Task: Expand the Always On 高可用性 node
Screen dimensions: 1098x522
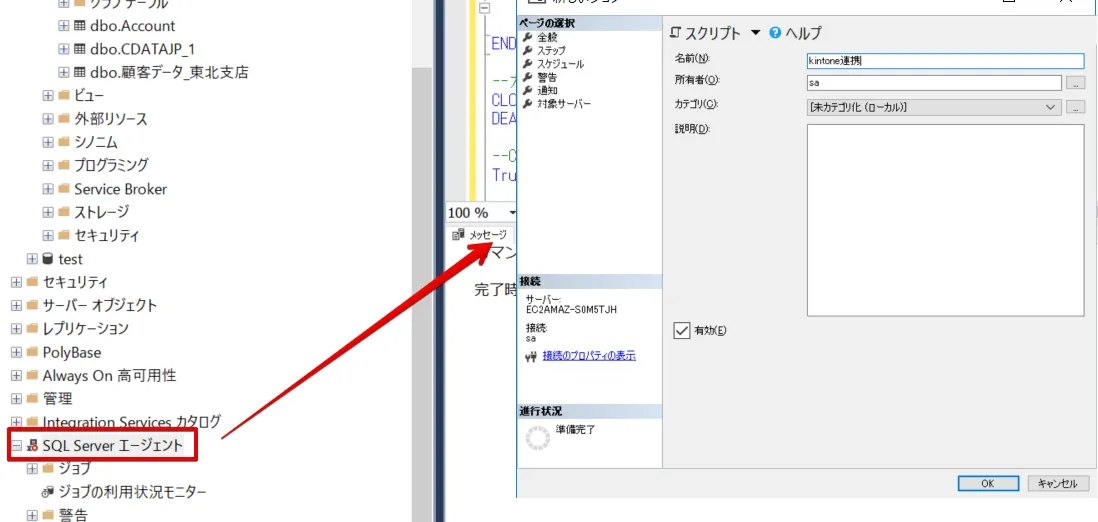Action: pos(17,376)
